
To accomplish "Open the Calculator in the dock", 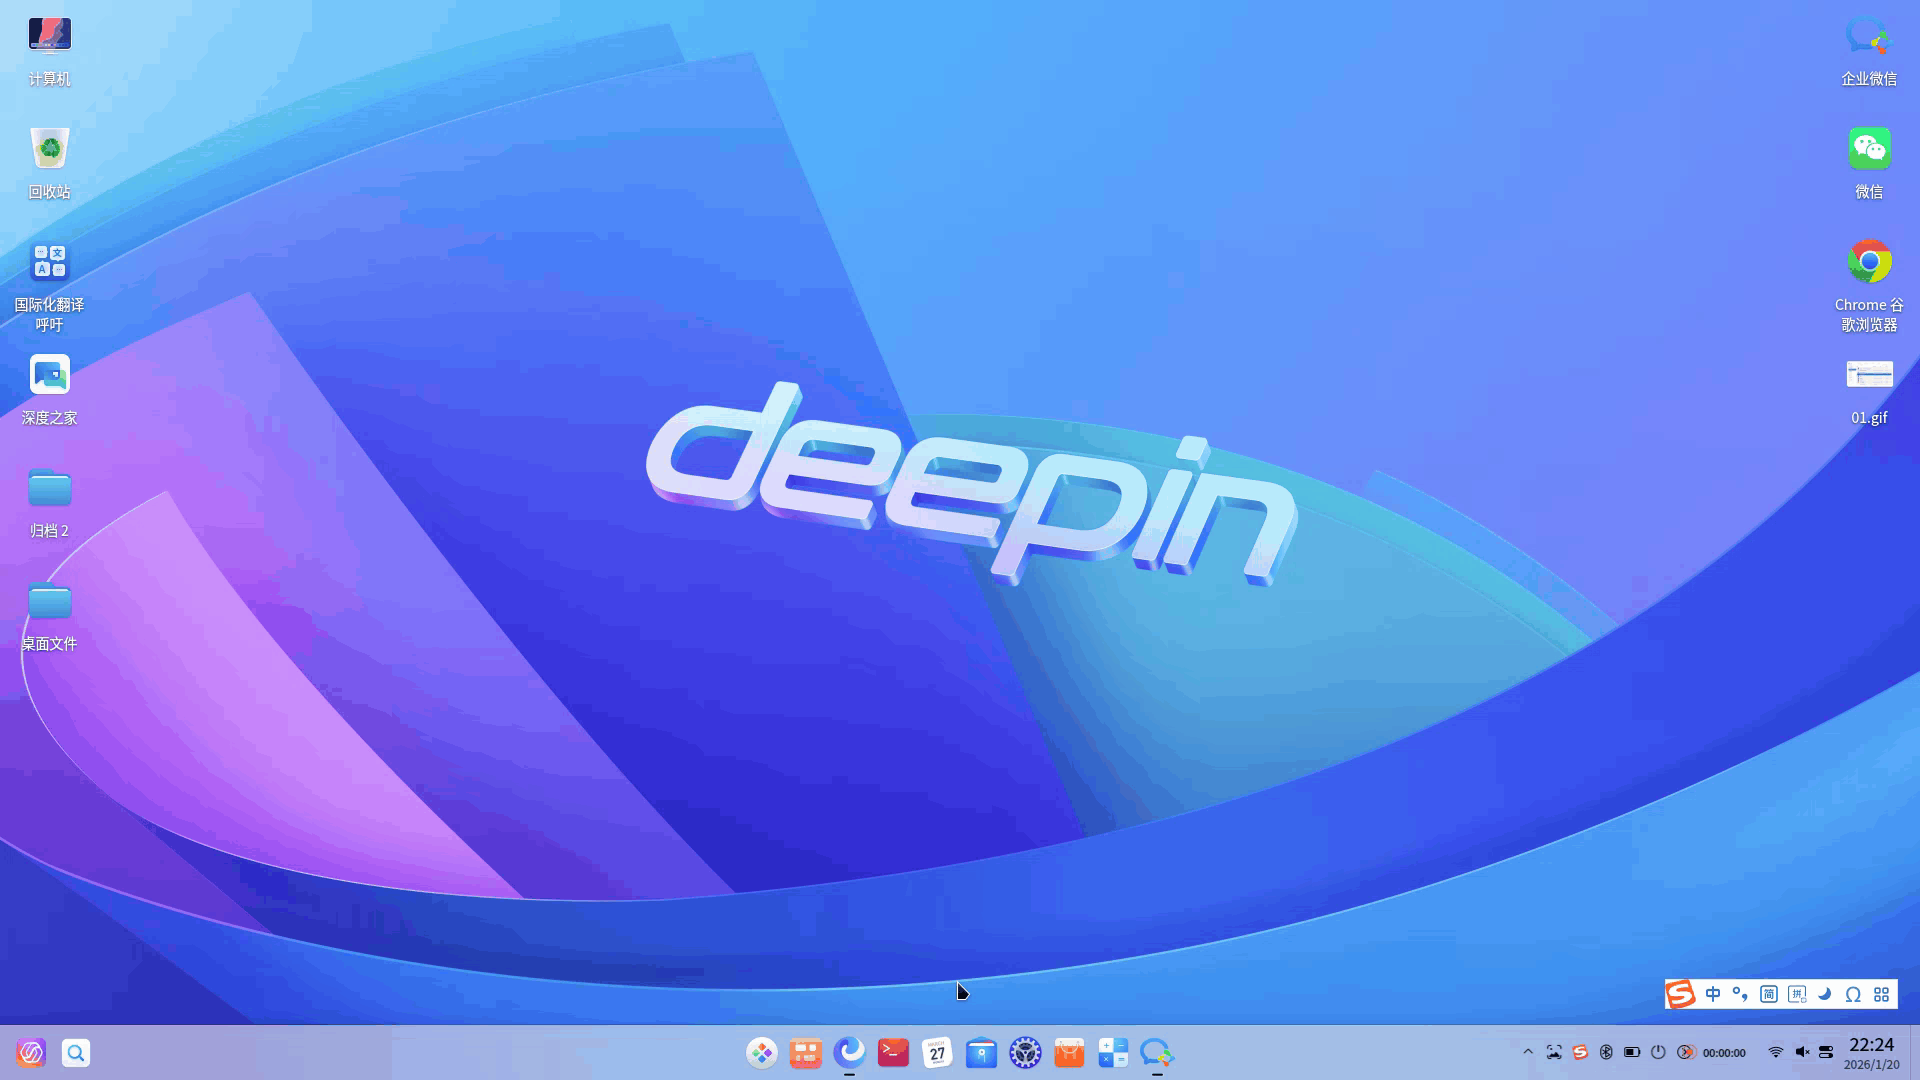I will (x=1113, y=1052).
